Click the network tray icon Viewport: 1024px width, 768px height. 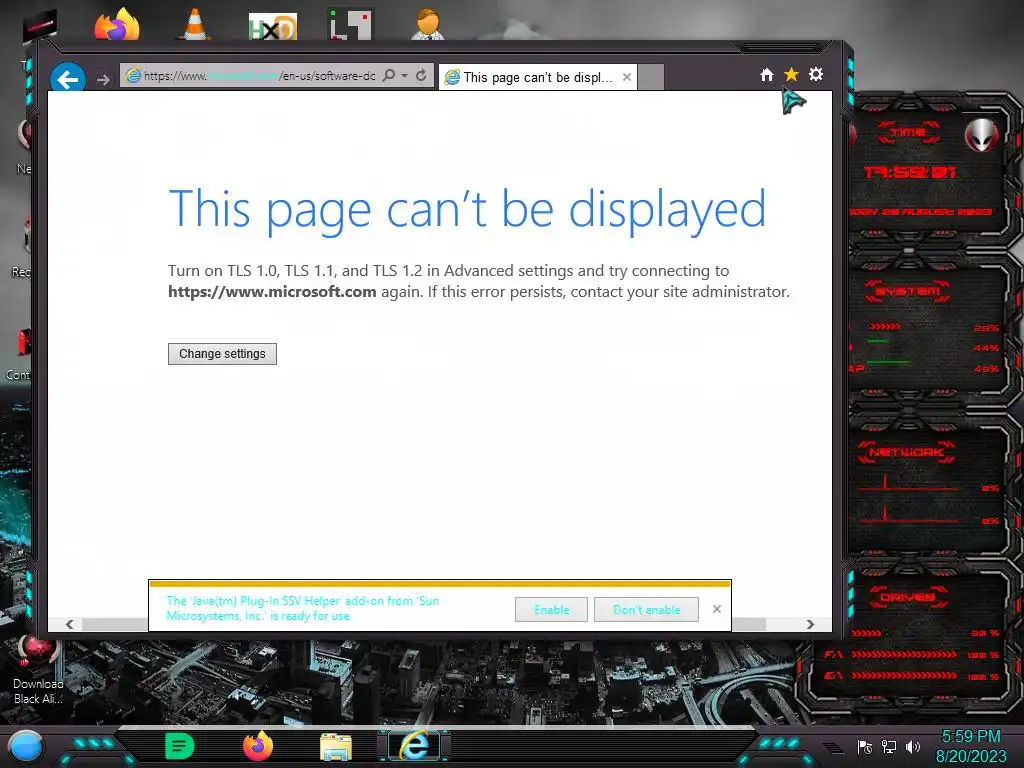point(889,746)
